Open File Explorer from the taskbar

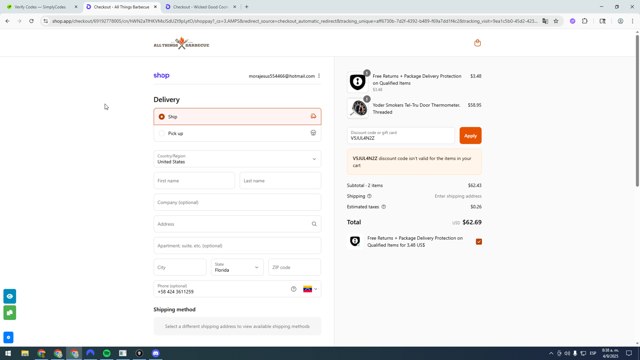click(x=25, y=353)
